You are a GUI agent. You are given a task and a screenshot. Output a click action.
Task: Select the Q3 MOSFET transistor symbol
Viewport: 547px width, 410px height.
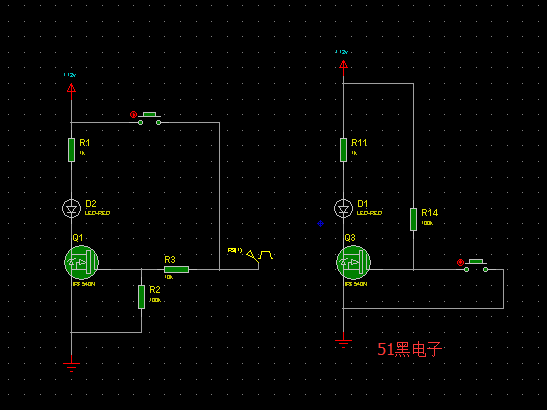(353, 262)
